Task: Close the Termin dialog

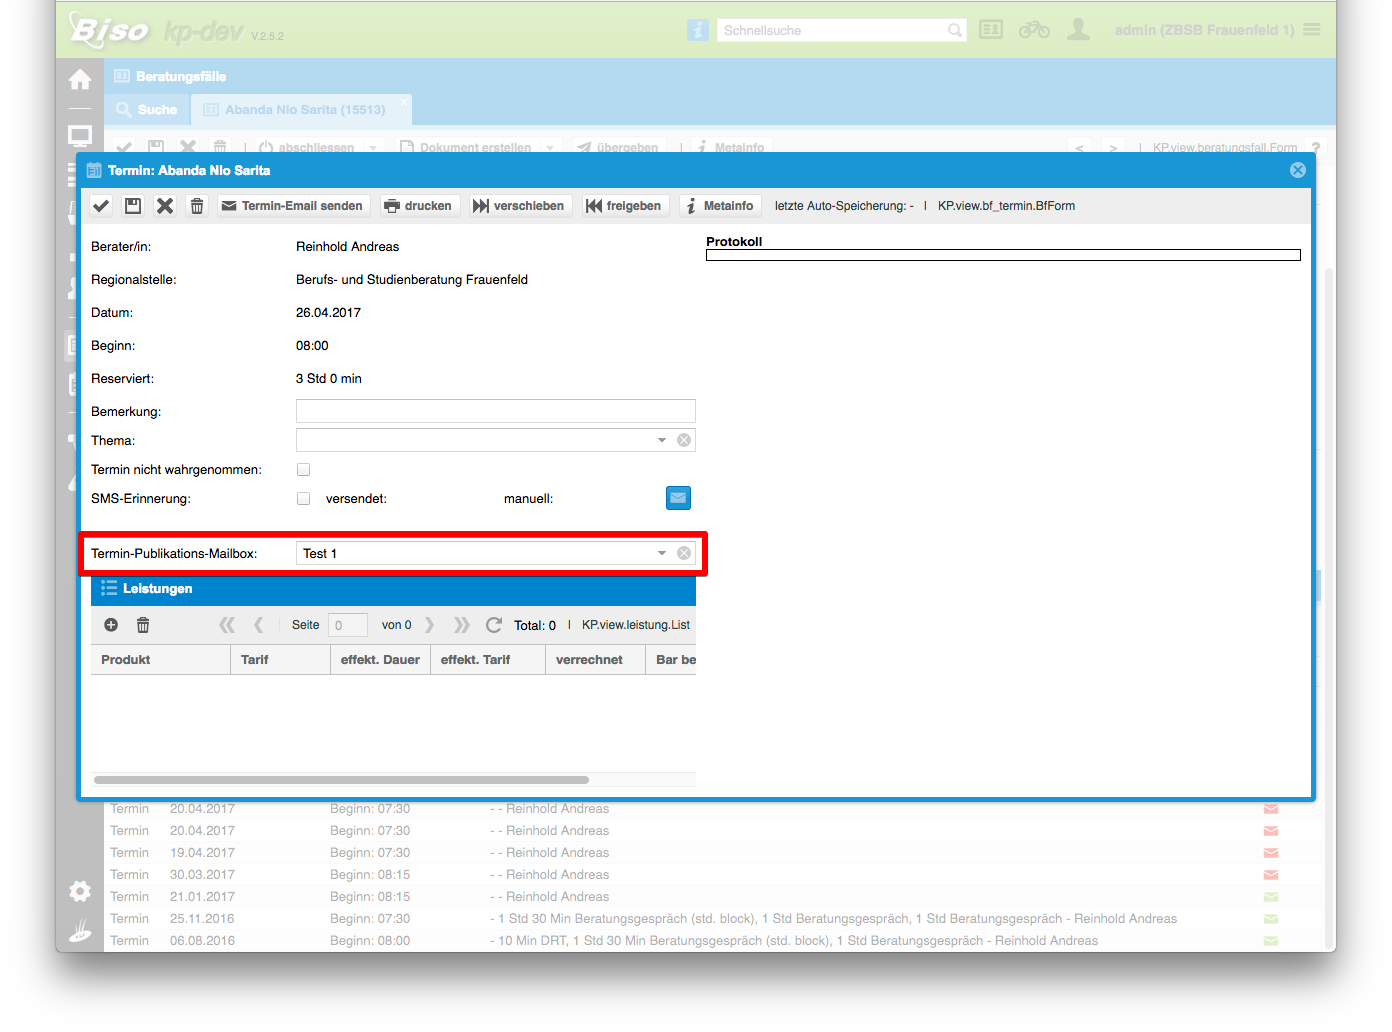Action: point(1298,170)
